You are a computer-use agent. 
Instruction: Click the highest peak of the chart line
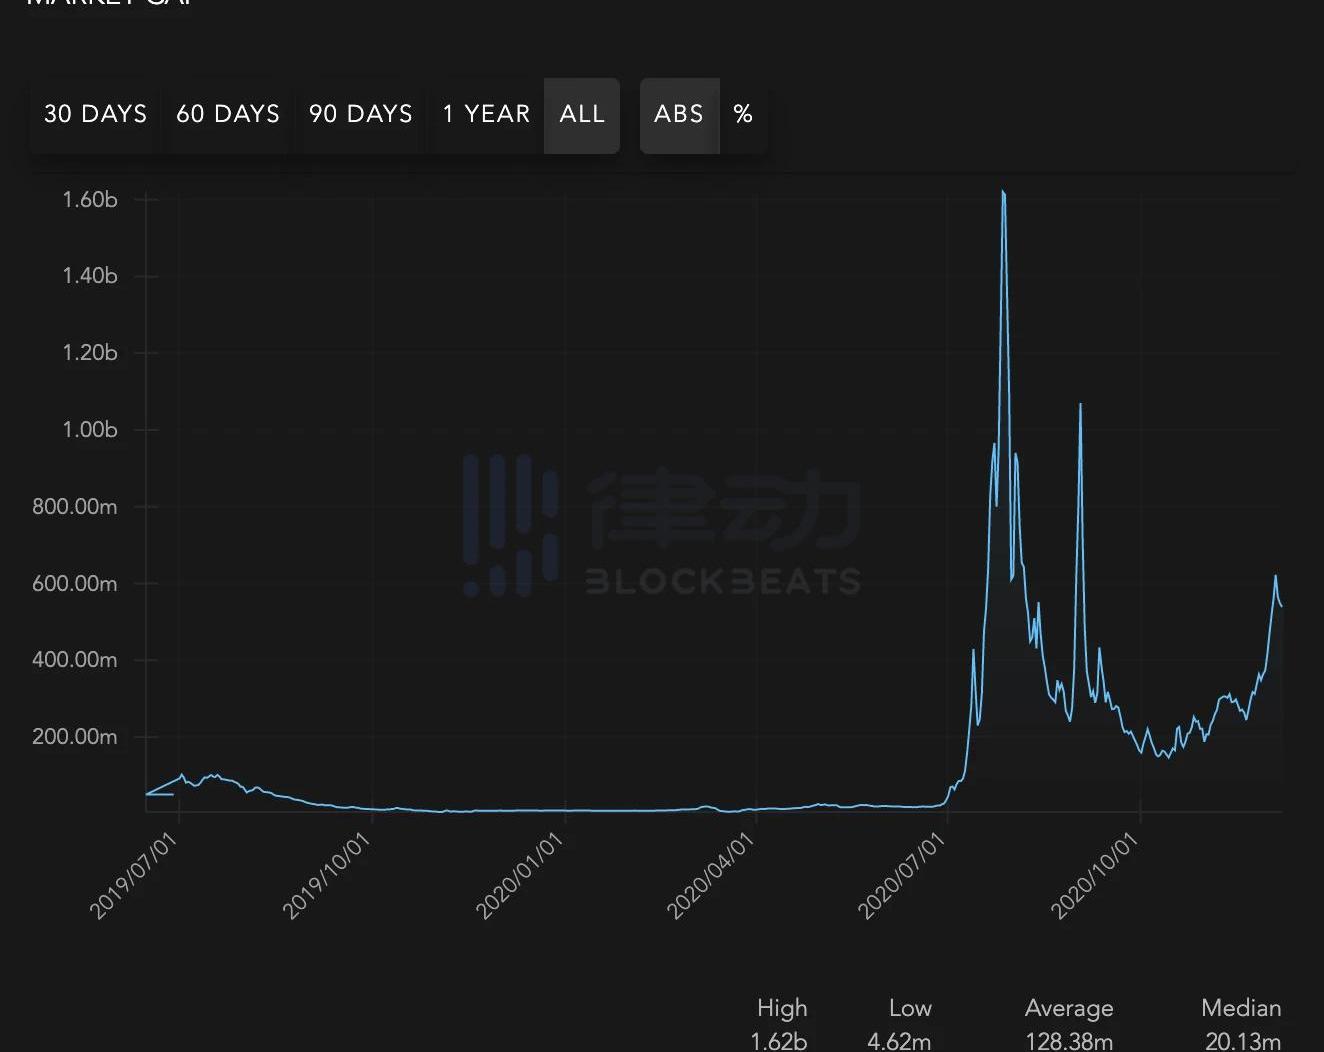click(1003, 193)
